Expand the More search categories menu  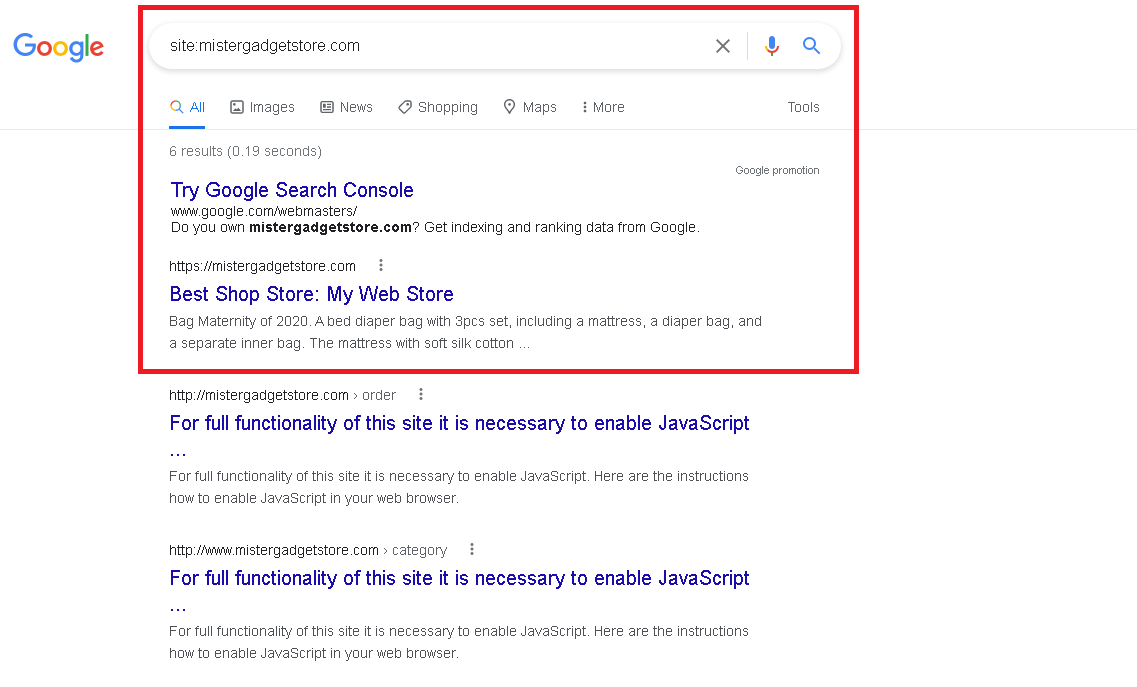tap(603, 107)
